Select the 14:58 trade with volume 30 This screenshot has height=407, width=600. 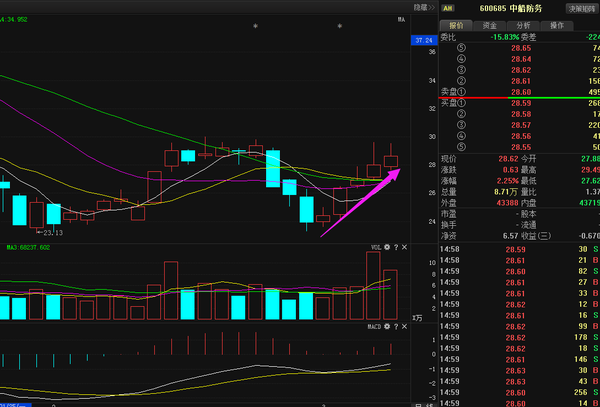[x=519, y=249]
